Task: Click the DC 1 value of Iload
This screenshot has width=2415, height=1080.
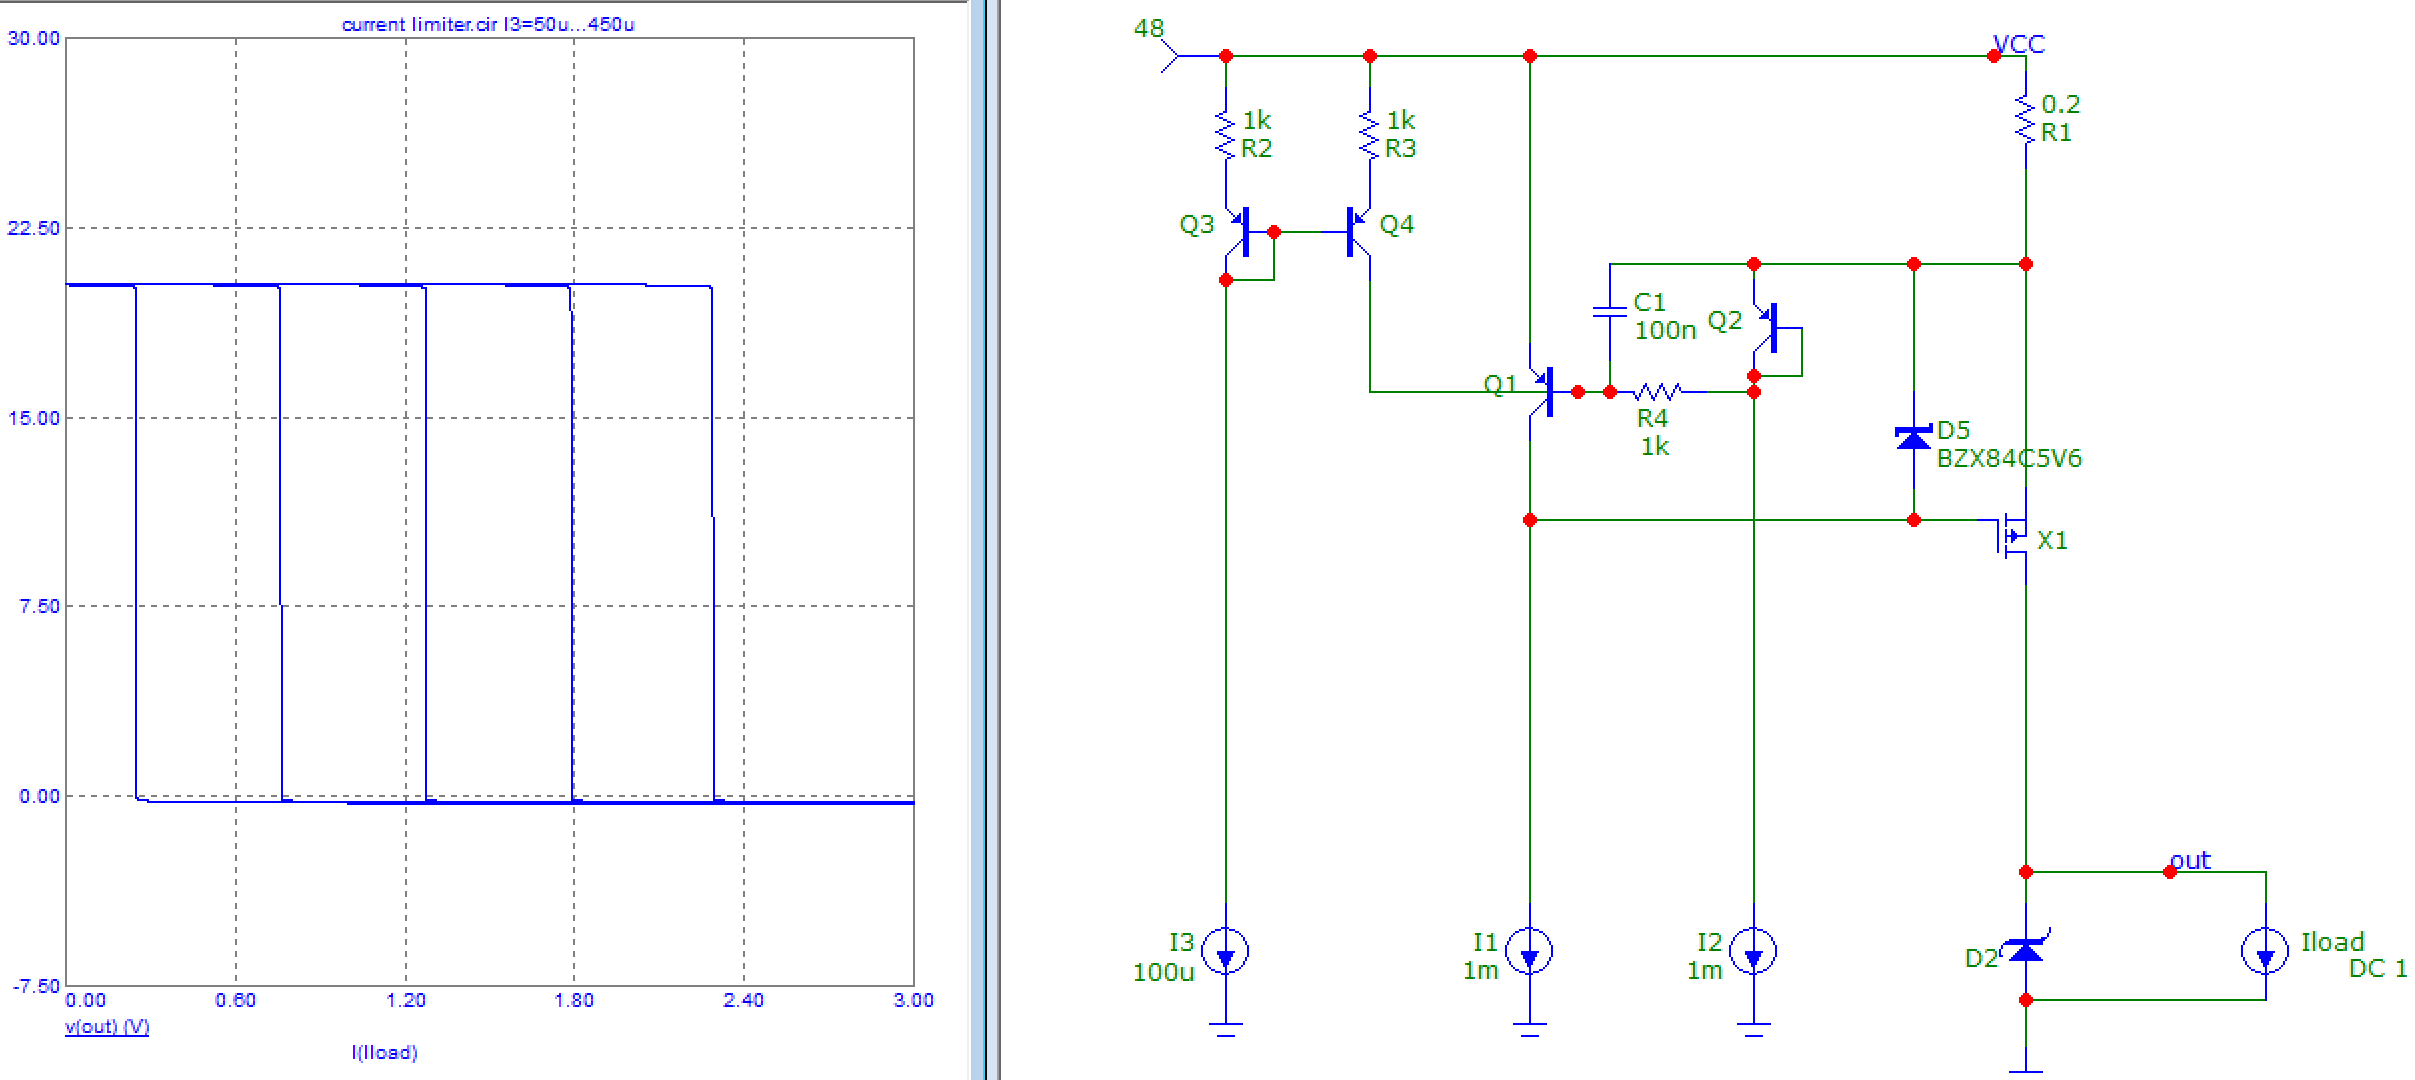Action: (2377, 968)
